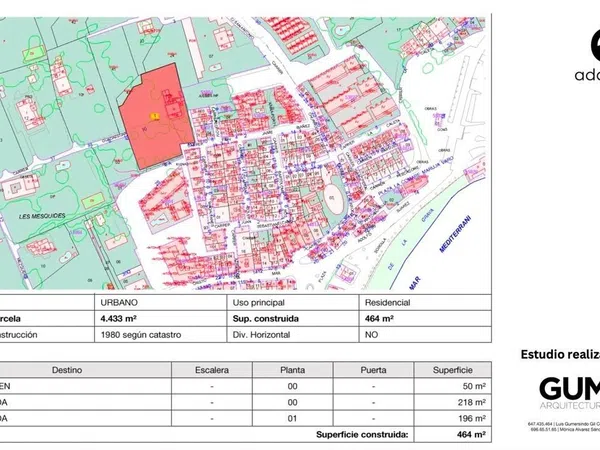Click the yellow marker inside the red parcel
This screenshot has height=450, width=600.
click(153, 117)
